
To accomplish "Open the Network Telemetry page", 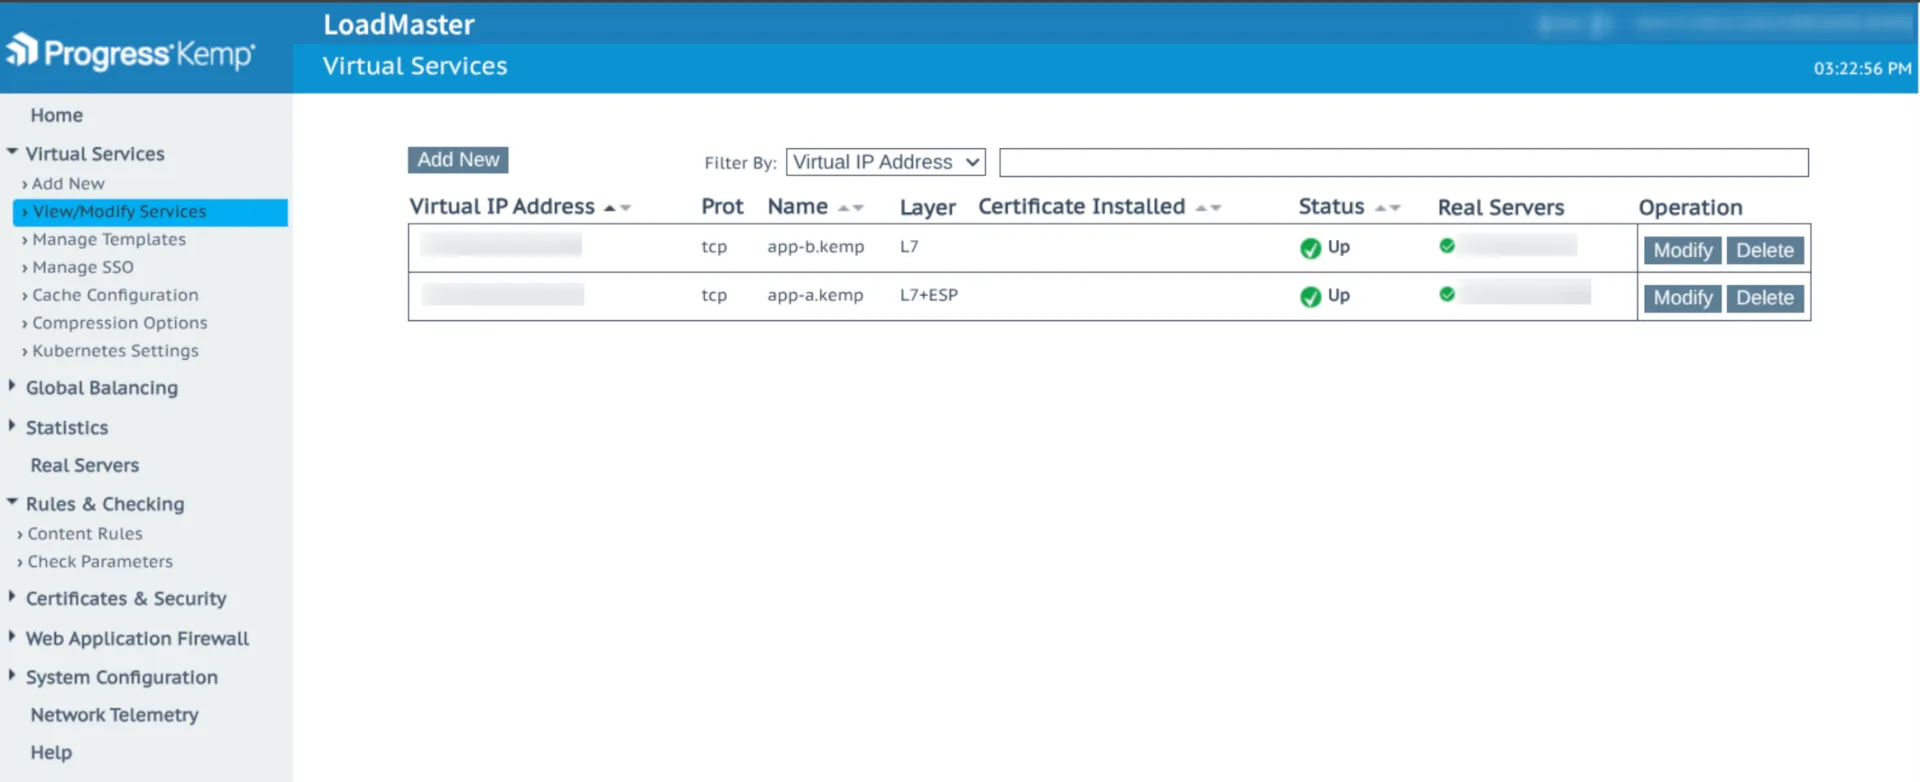I will click(114, 715).
